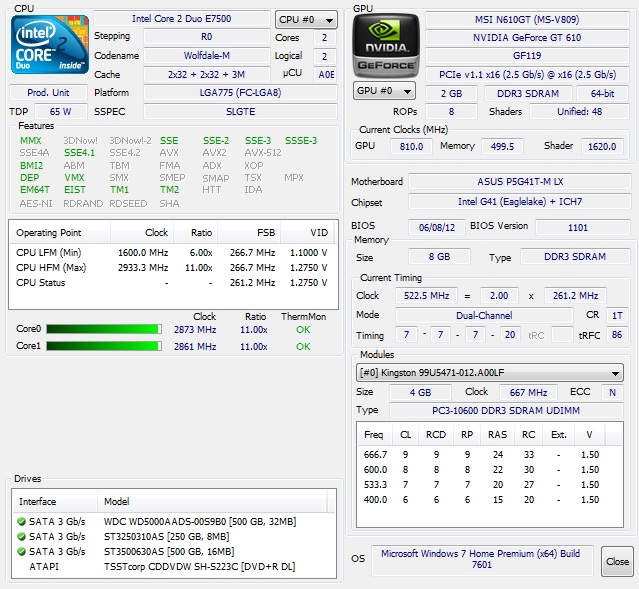The width and height of the screenshot is (639, 589).
Task: Click the Dual-Channel mode field
Action: 484,315
